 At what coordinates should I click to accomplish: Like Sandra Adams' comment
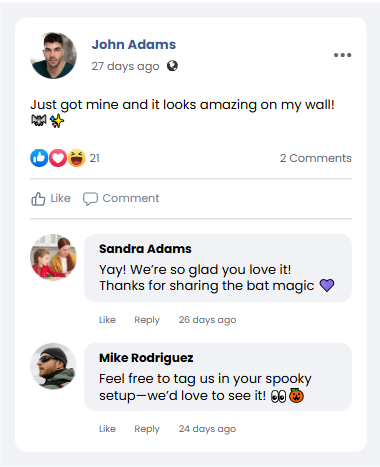click(107, 320)
